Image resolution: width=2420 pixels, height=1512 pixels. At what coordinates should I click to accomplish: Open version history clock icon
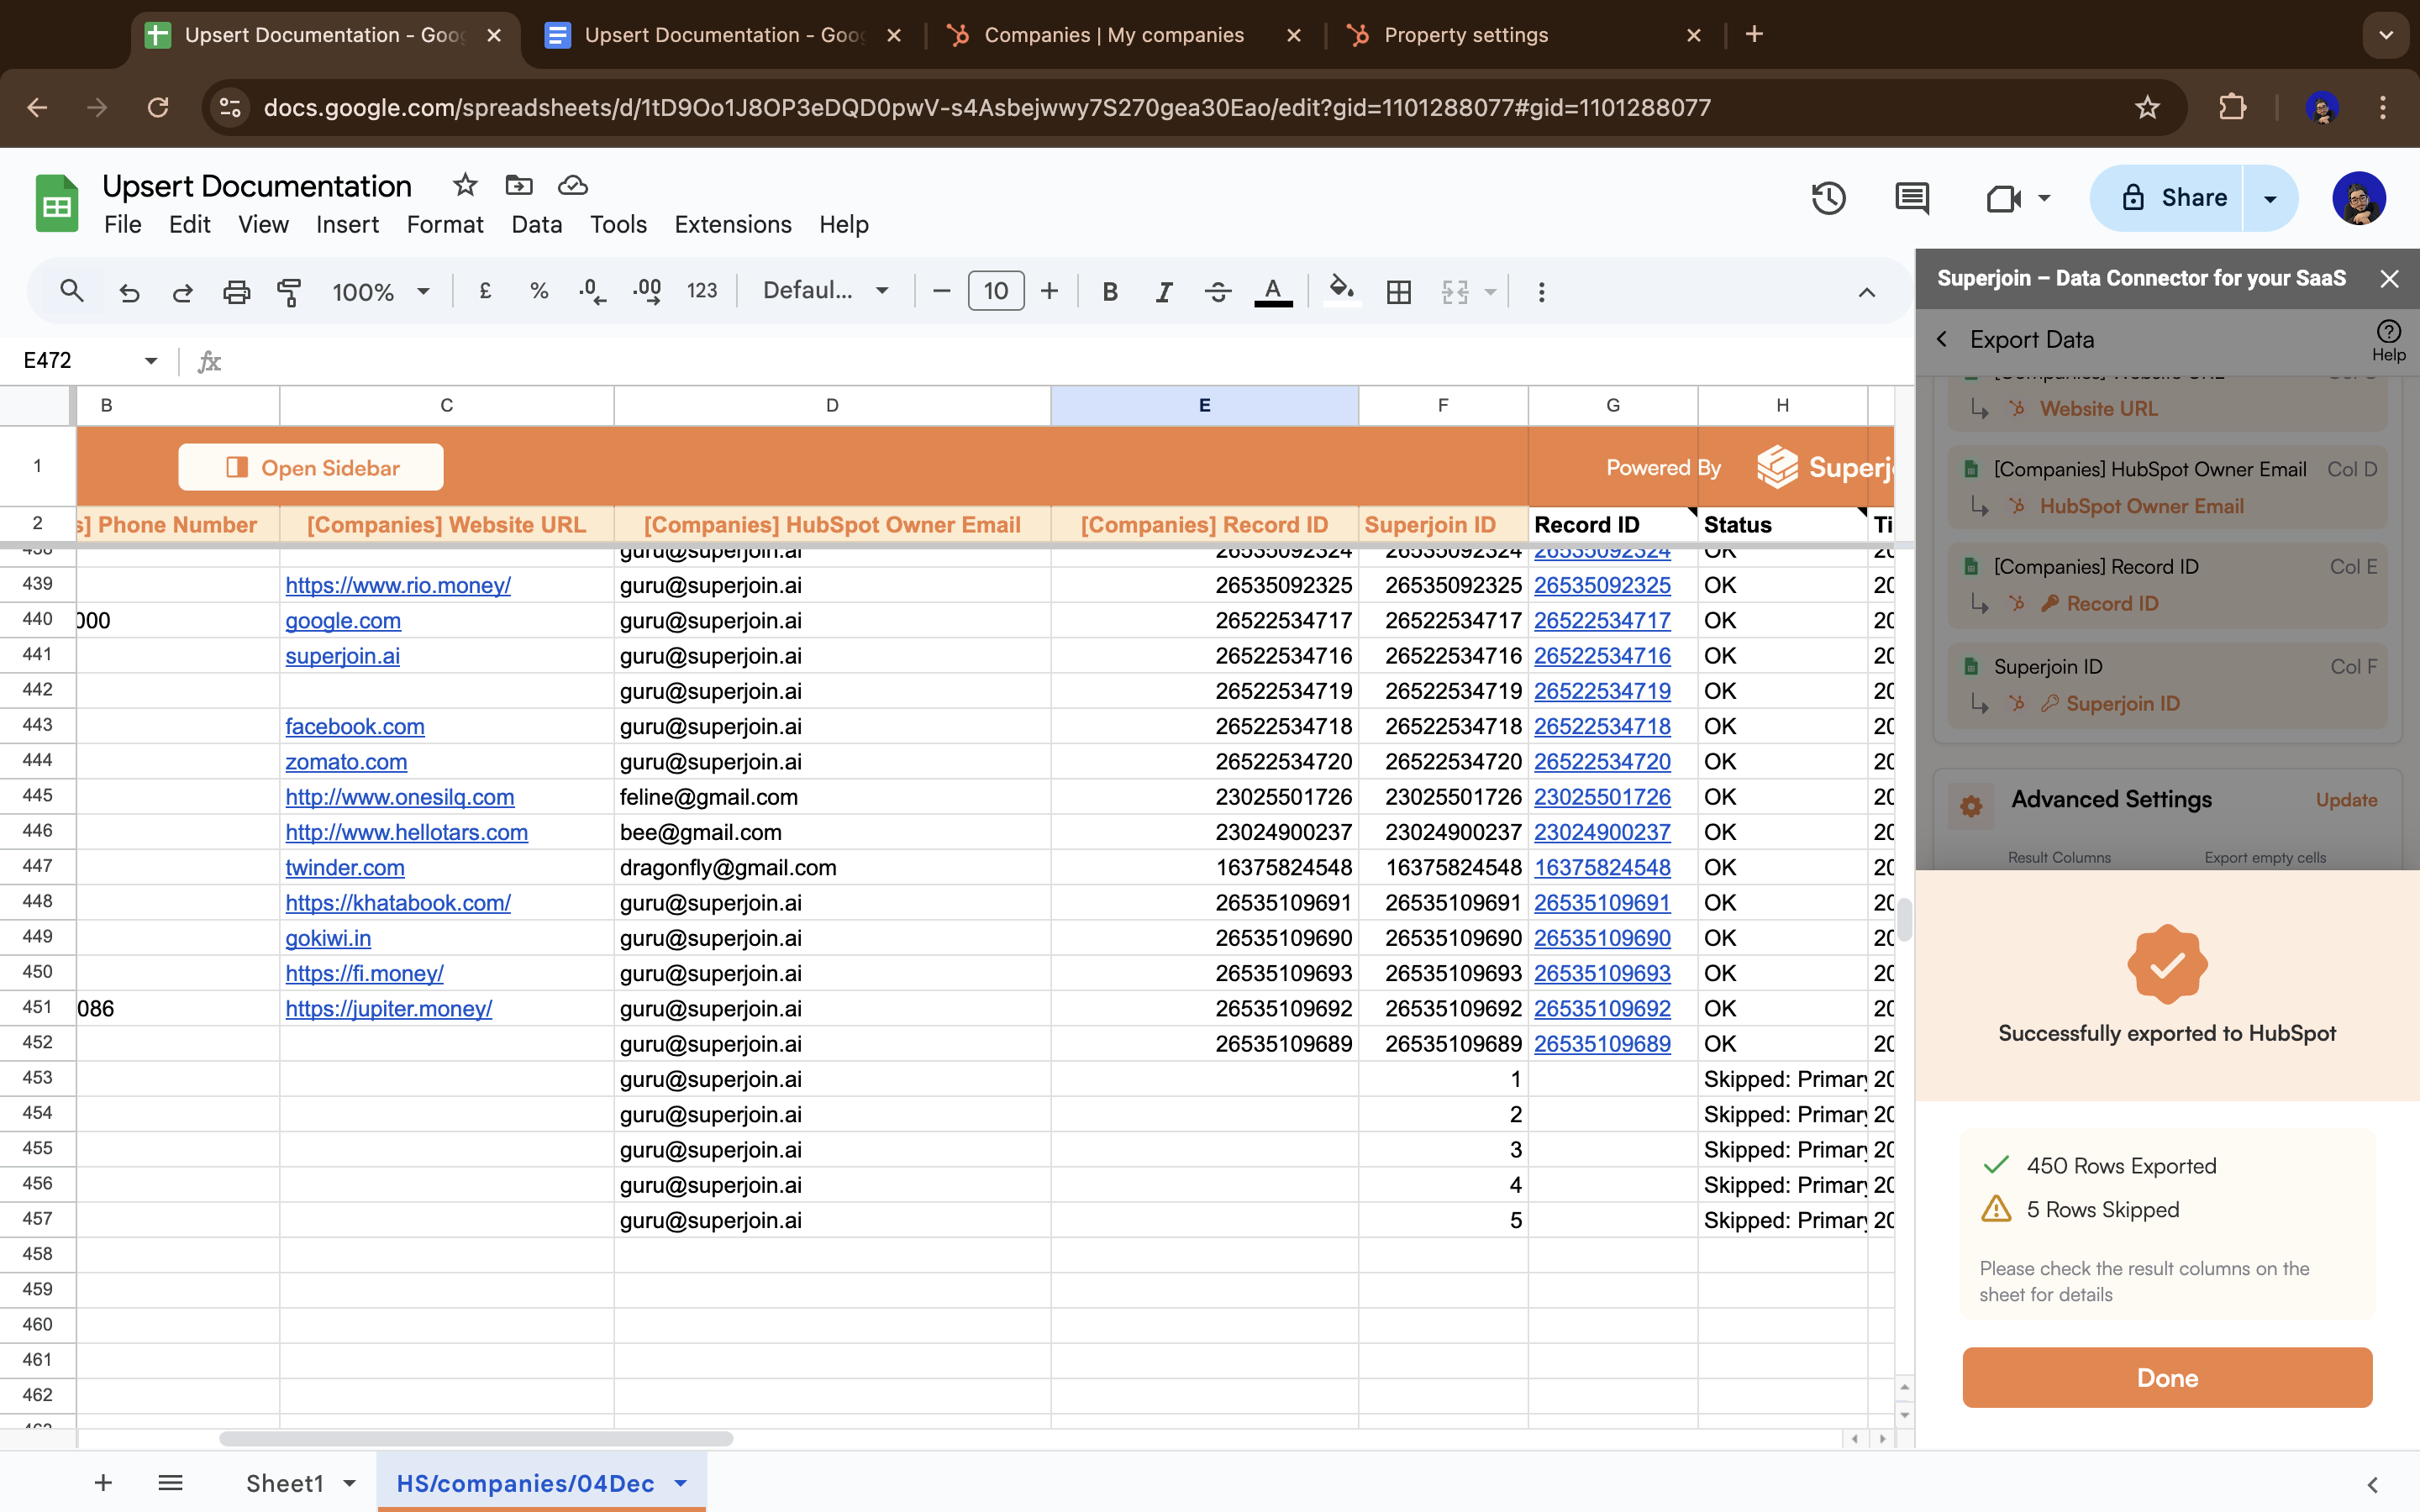point(1828,198)
